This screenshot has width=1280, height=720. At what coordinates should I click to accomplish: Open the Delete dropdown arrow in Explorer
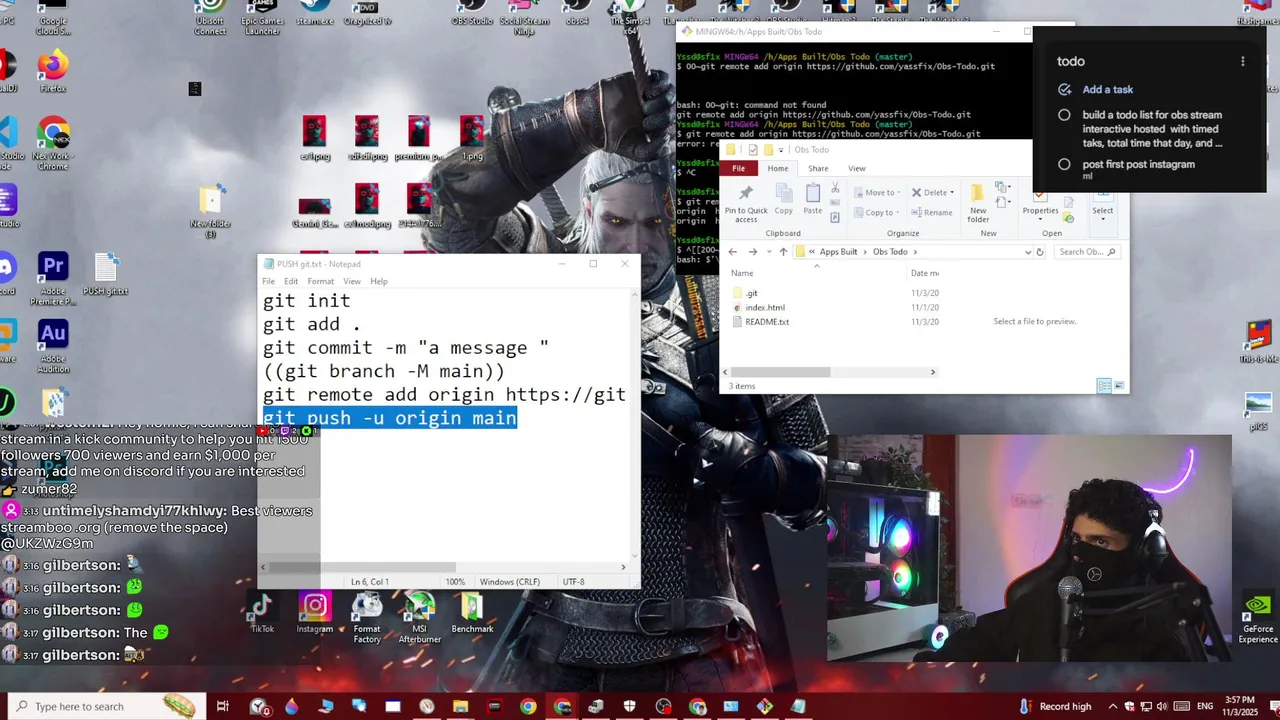pos(951,192)
